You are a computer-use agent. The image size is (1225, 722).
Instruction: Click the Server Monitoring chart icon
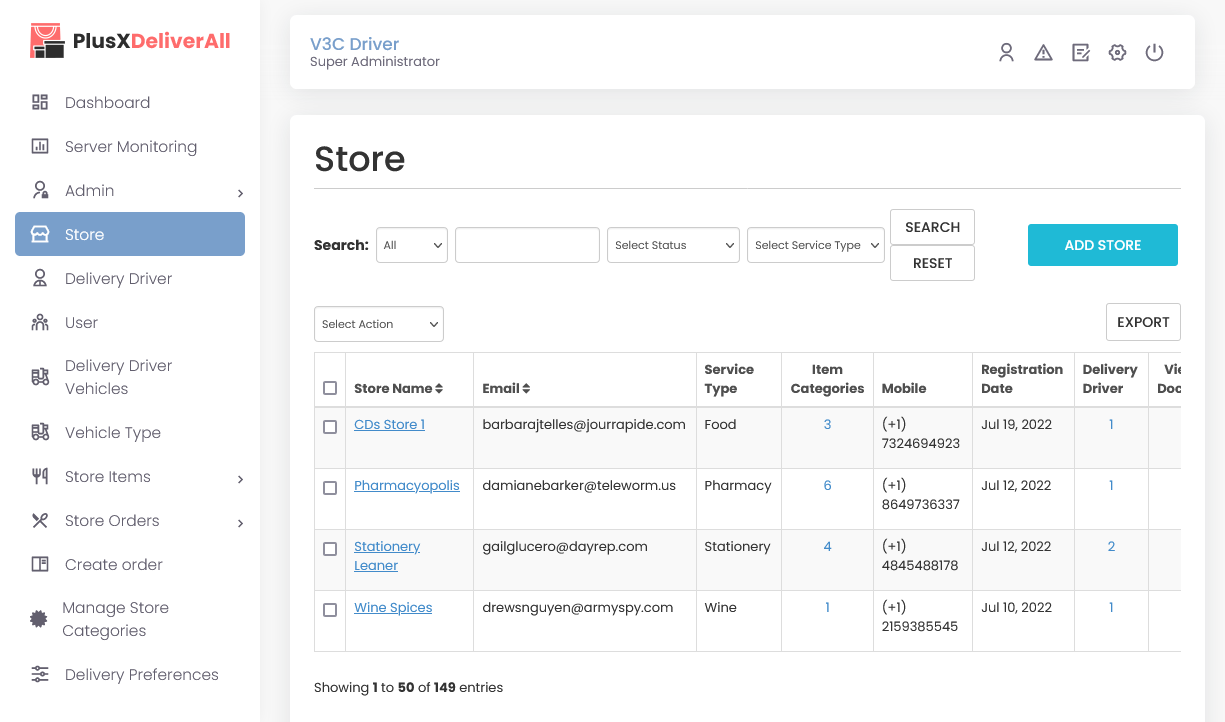click(x=40, y=146)
